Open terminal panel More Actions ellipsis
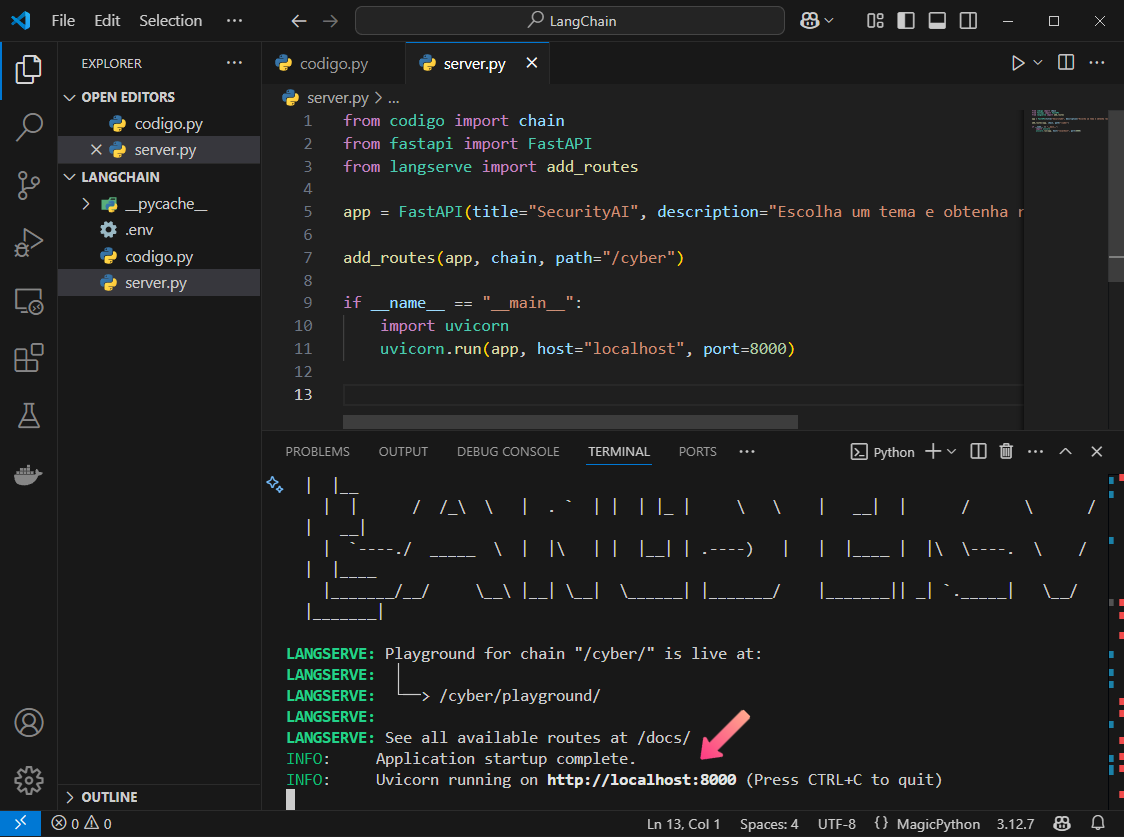The height and width of the screenshot is (837, 1124). tap(1035, 451)
